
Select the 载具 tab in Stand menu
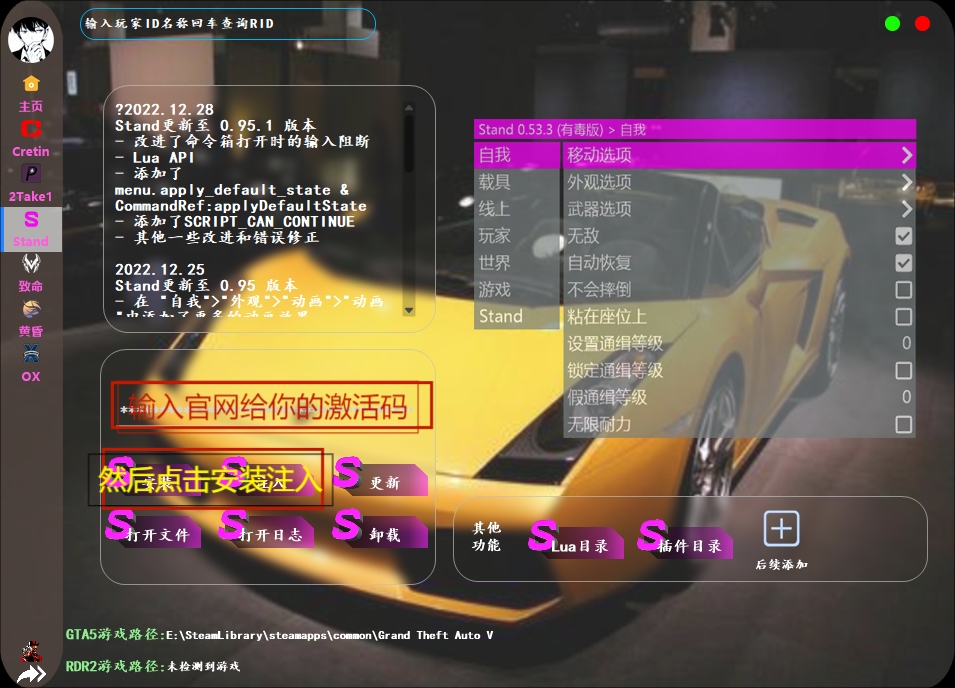coord(516,182)
